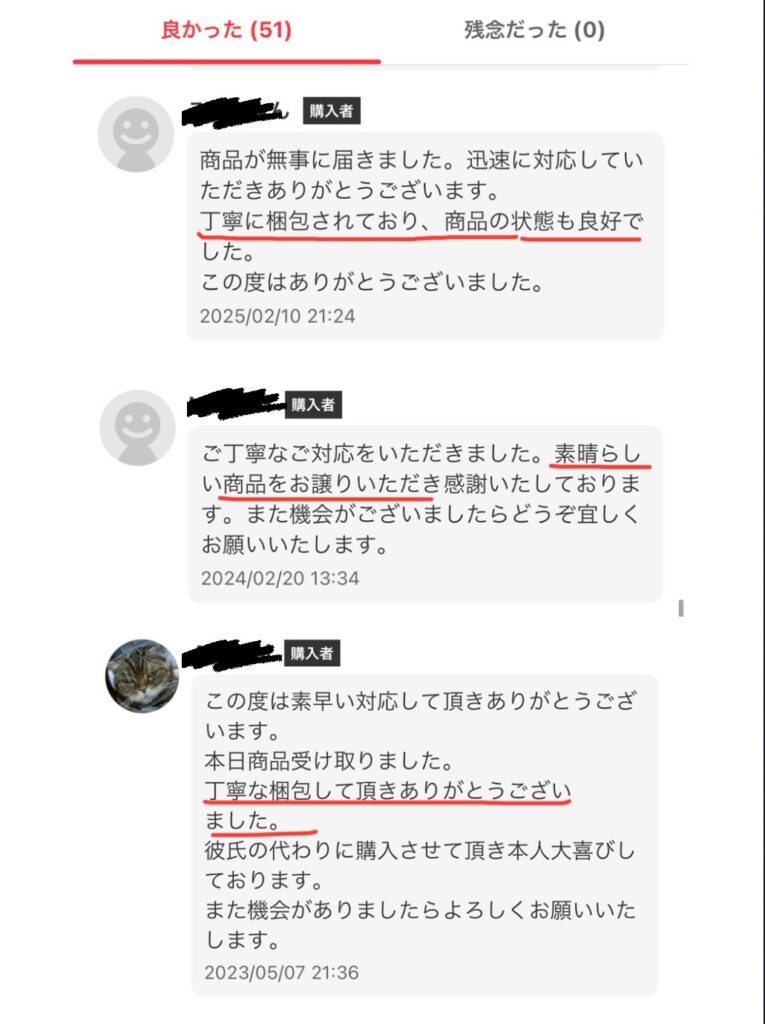This screenshot has height=1024, width=765.
Task: Click the 購入者 badge on third review
Action: pyautogui.click(x=312, y=652)
